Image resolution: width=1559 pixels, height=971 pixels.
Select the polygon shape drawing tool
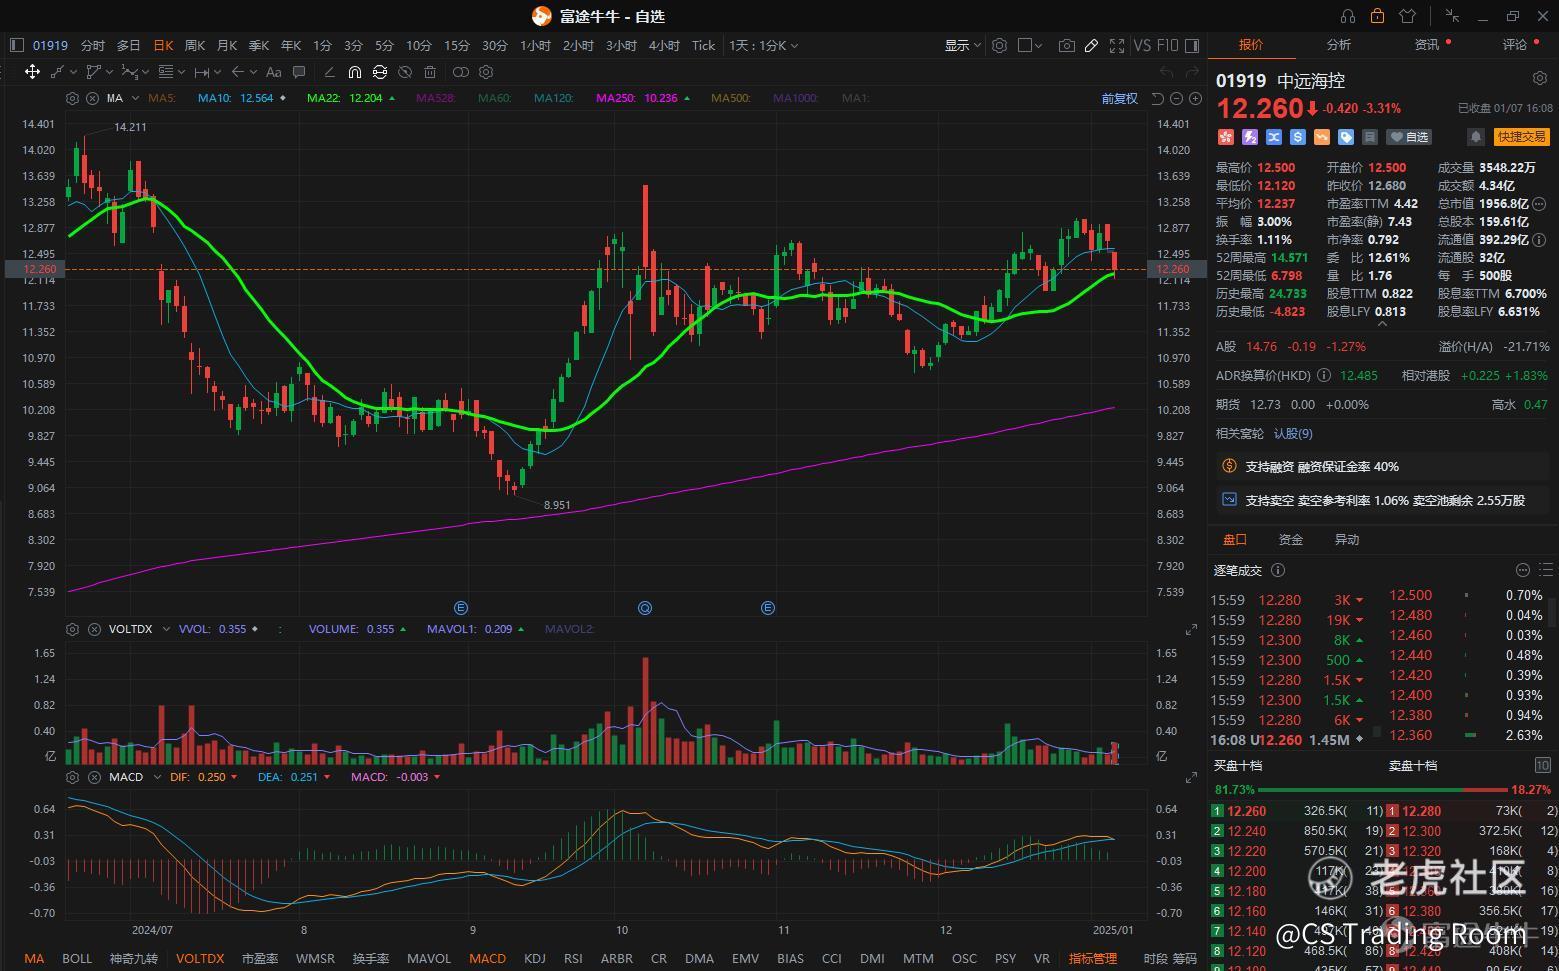(94, 72)
